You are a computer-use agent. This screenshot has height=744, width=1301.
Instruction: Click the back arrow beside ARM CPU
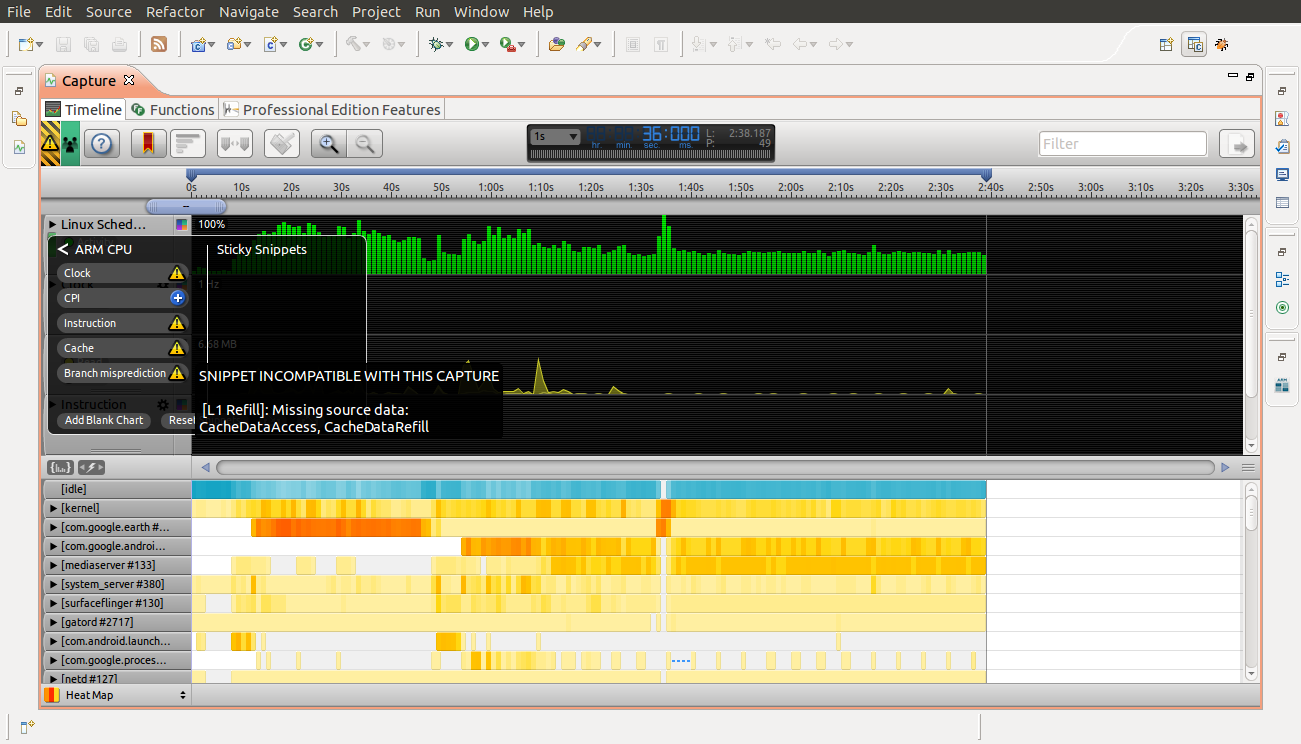[x=63, y=249]
